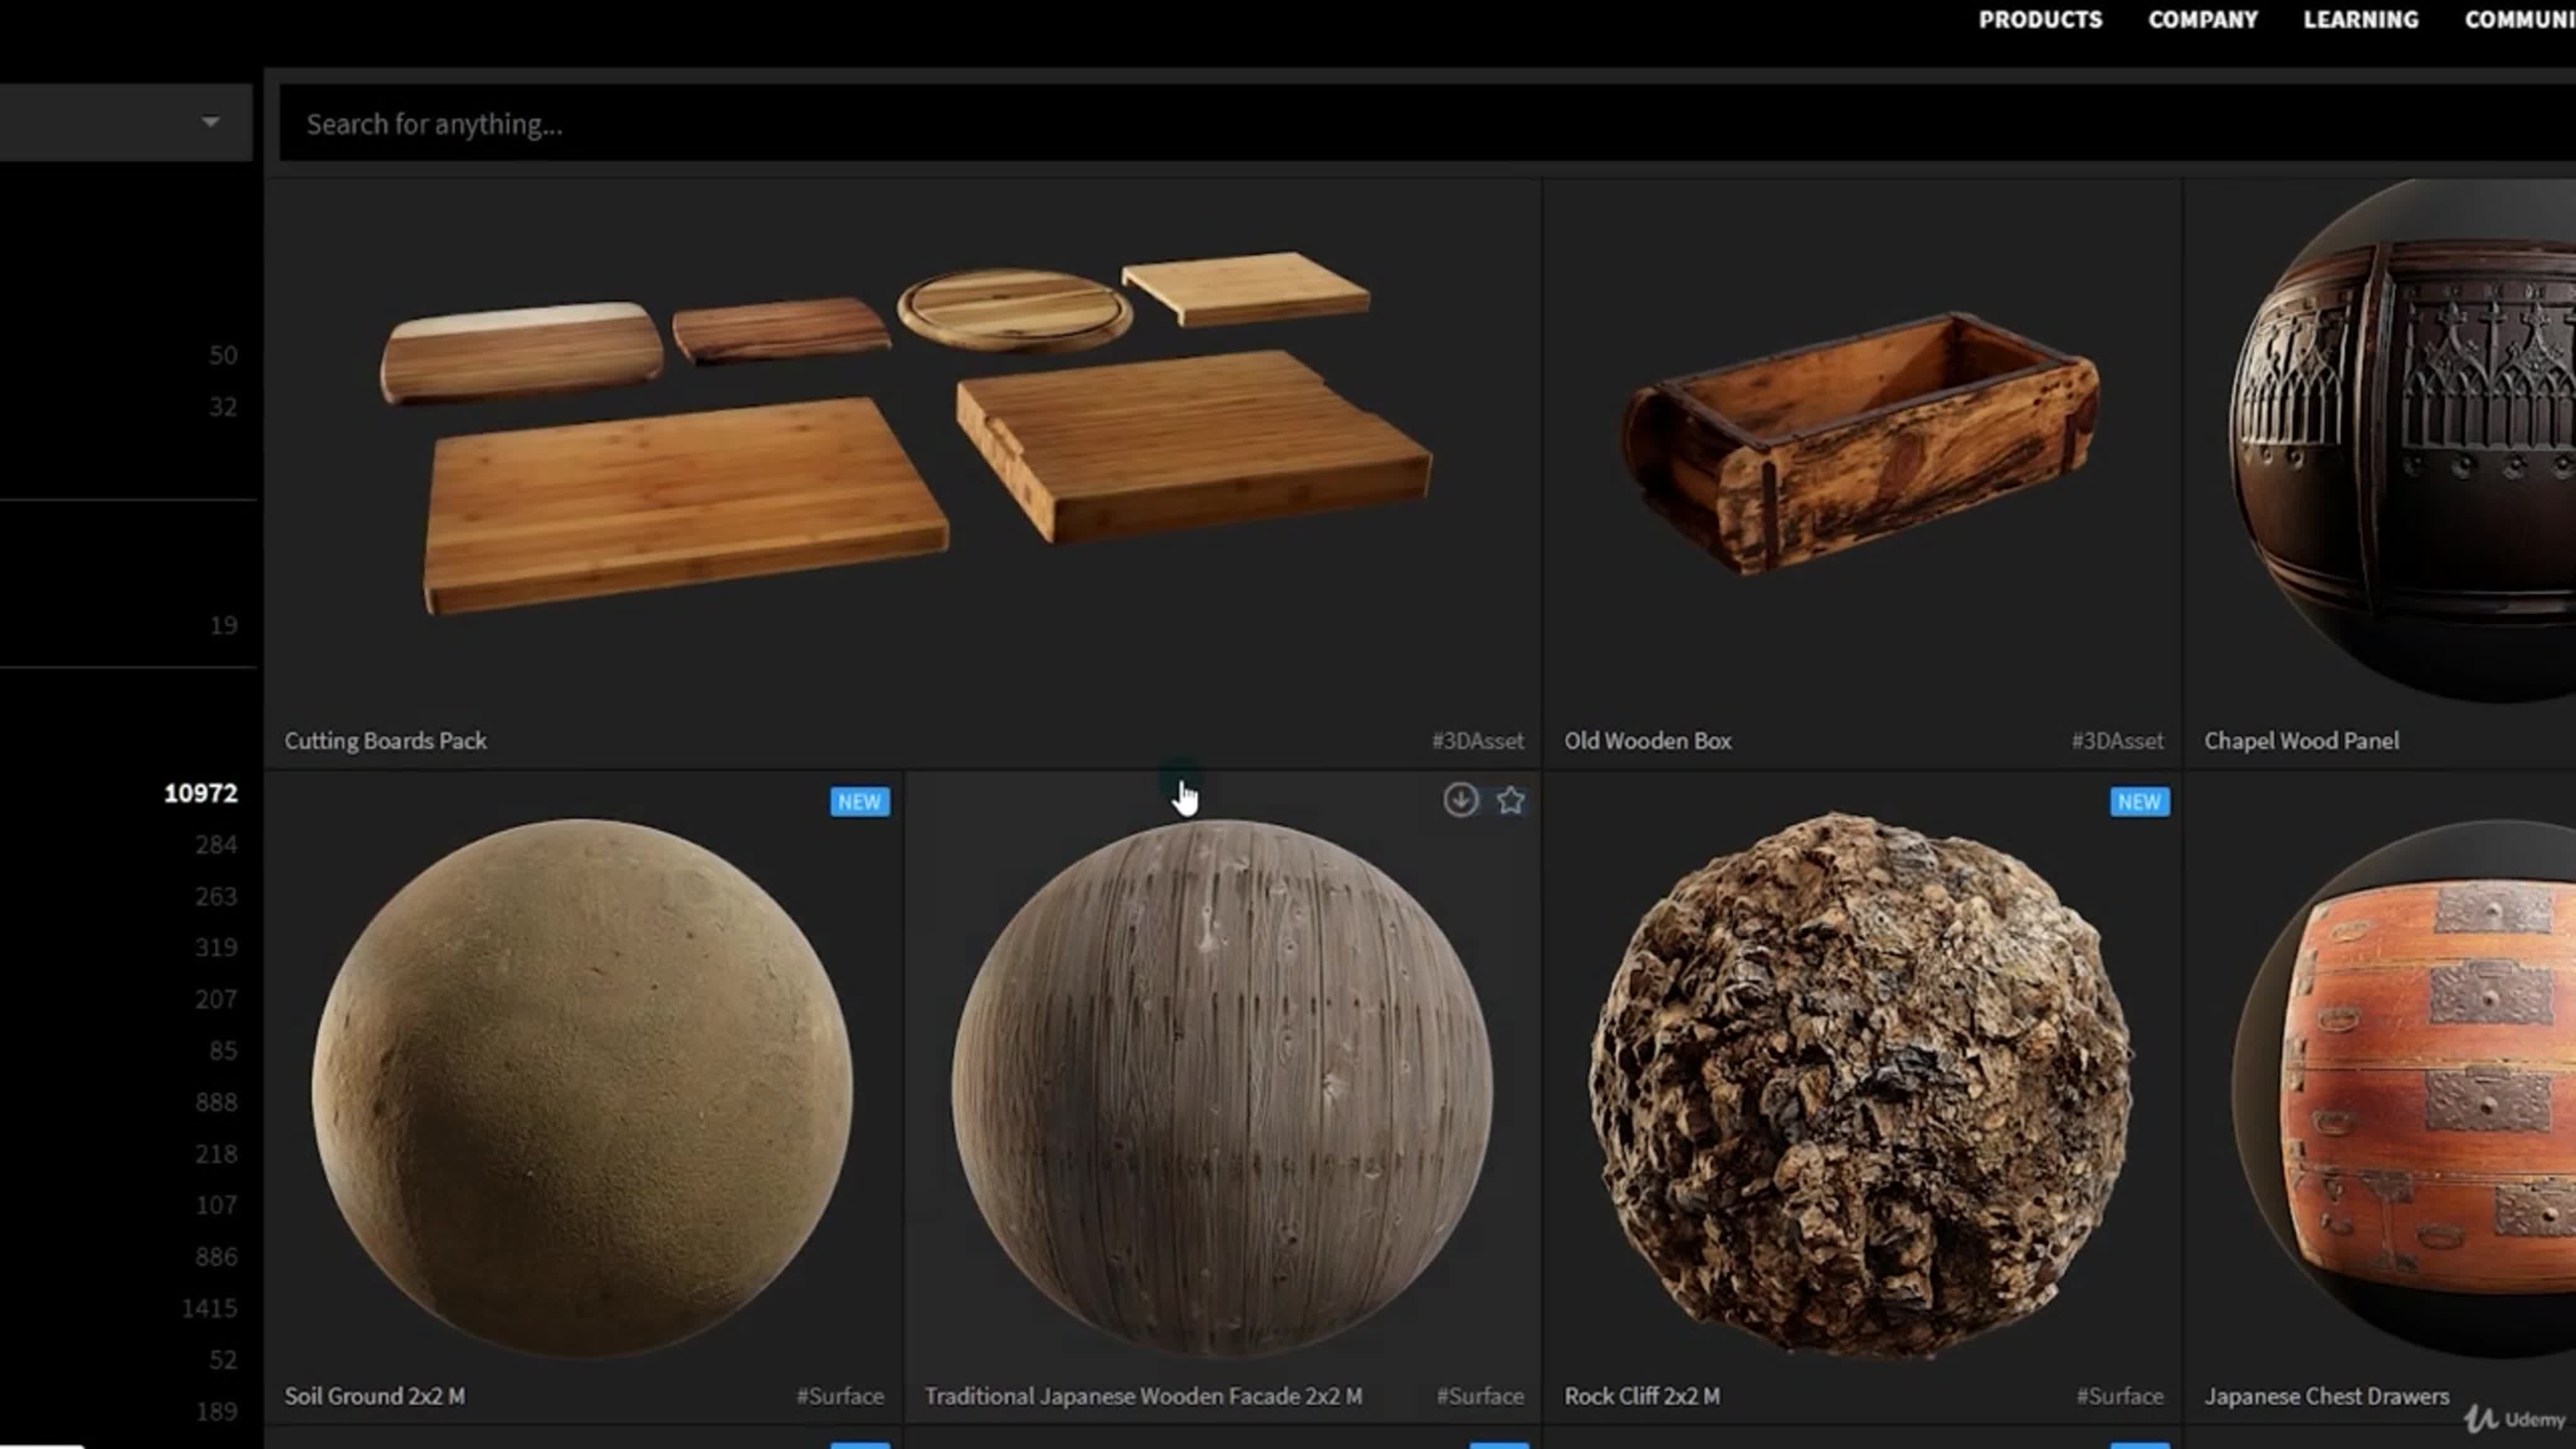Click Traditional Japanese Wooden Facade 2x2 M title

click(1143, 1396)
